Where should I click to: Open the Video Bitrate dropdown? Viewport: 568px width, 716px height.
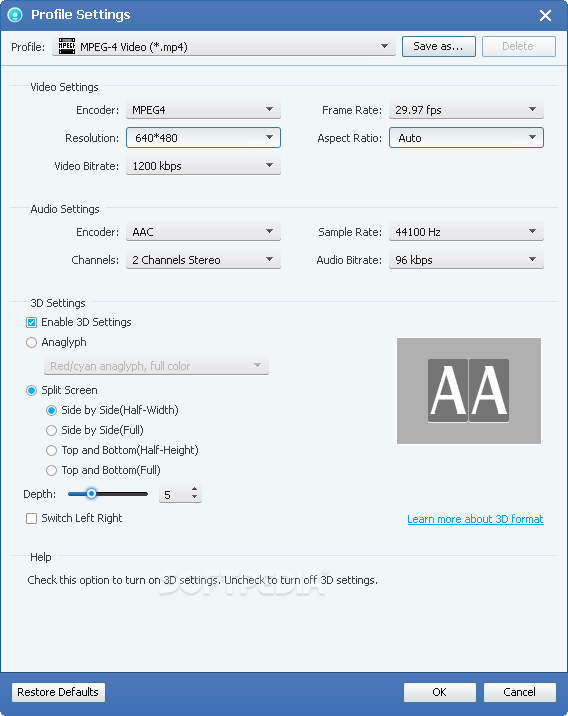point(203,165)
